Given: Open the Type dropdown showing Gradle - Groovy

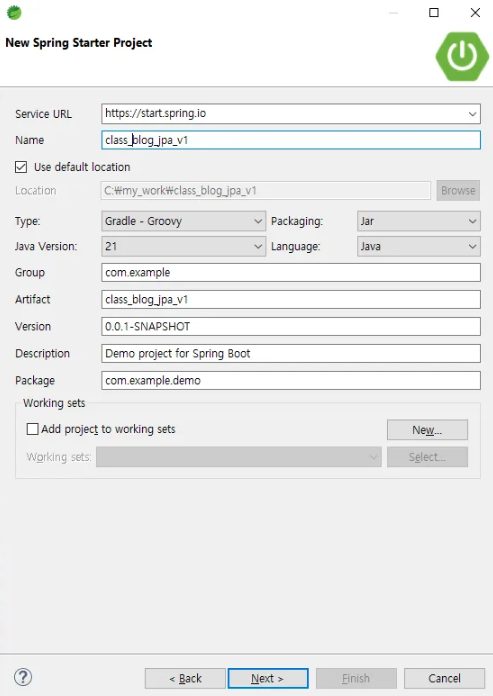Looking at the screenshot, I should [183, 221].
